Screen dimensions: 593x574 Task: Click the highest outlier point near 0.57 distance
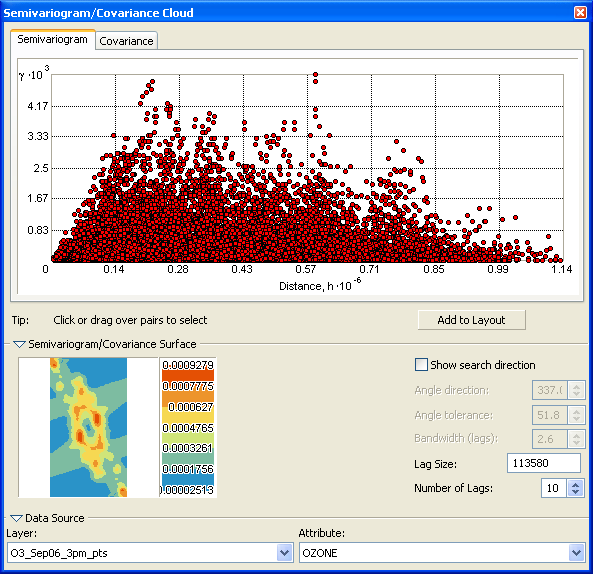tap(315, 75)
